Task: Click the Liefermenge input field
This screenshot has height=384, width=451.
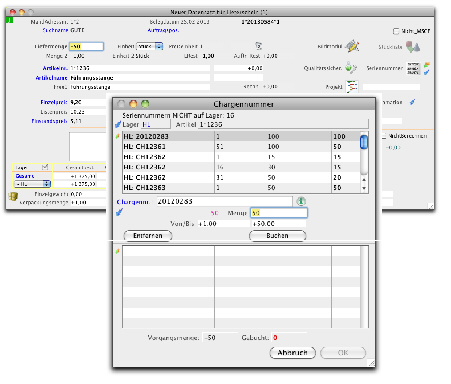Action: pyautogui.click(x=86, y=46)
